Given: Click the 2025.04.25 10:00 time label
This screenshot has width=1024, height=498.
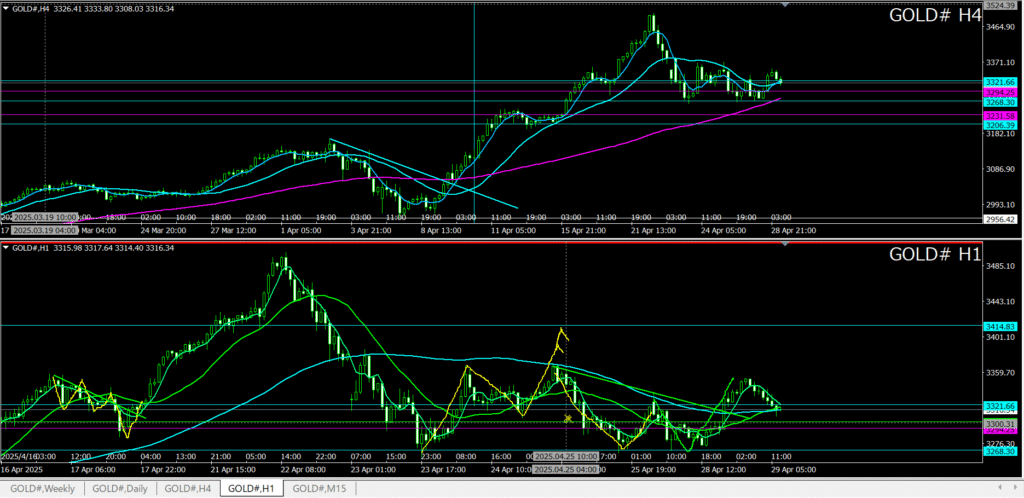Looking at the screenshot, I should coord(566,457).
